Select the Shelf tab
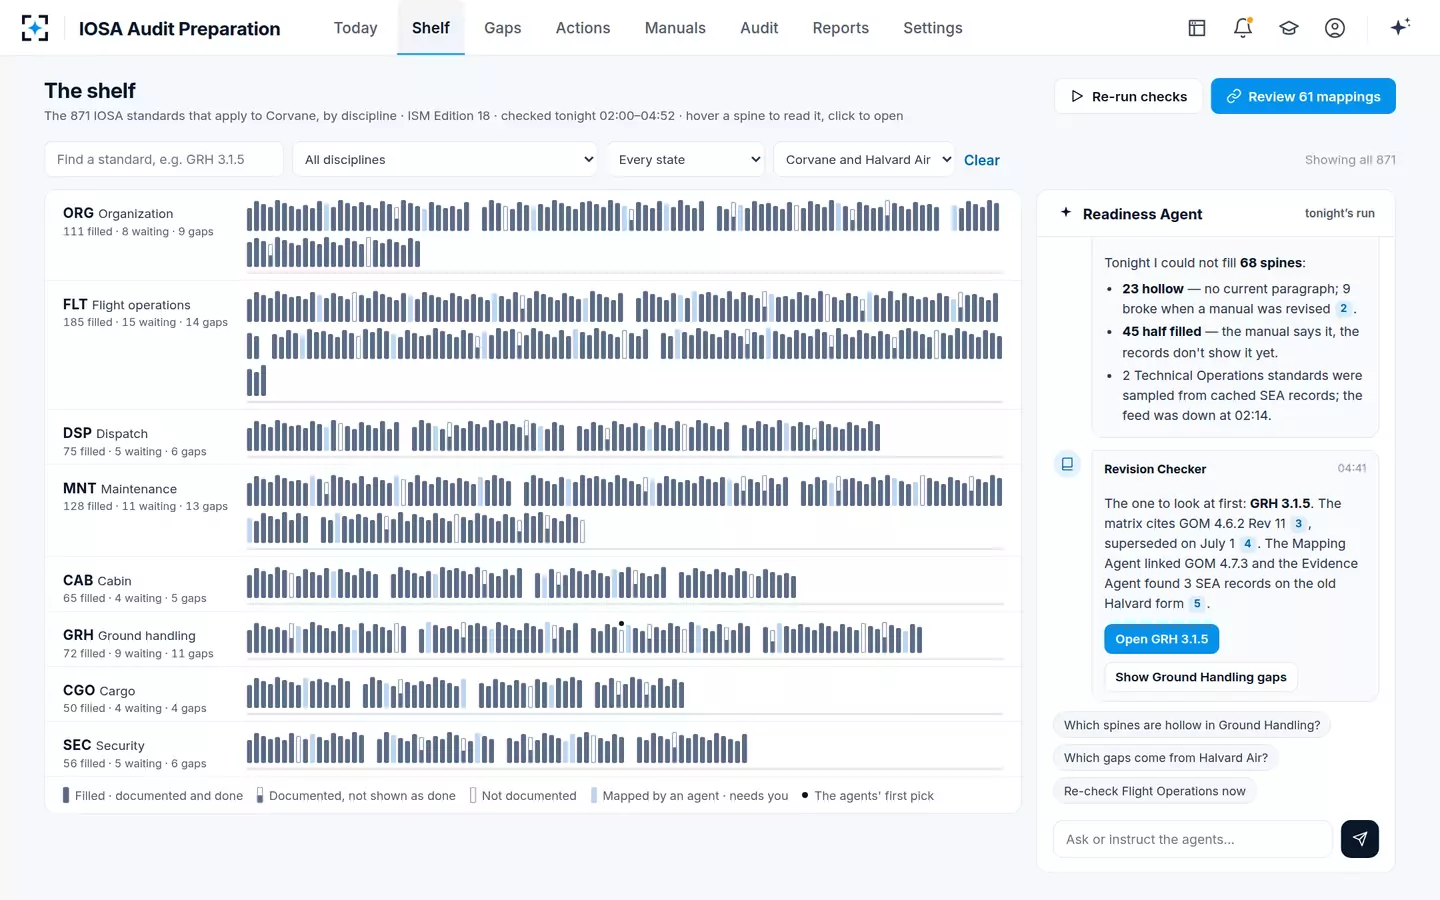1440x900 pixels. 431,28
